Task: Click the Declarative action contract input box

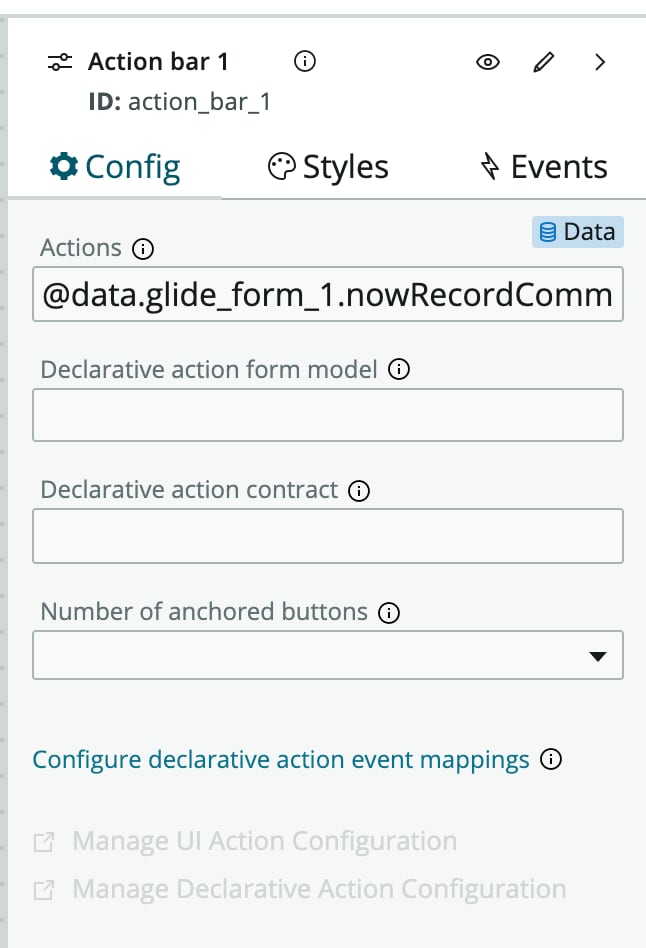Action: (328, 536)
